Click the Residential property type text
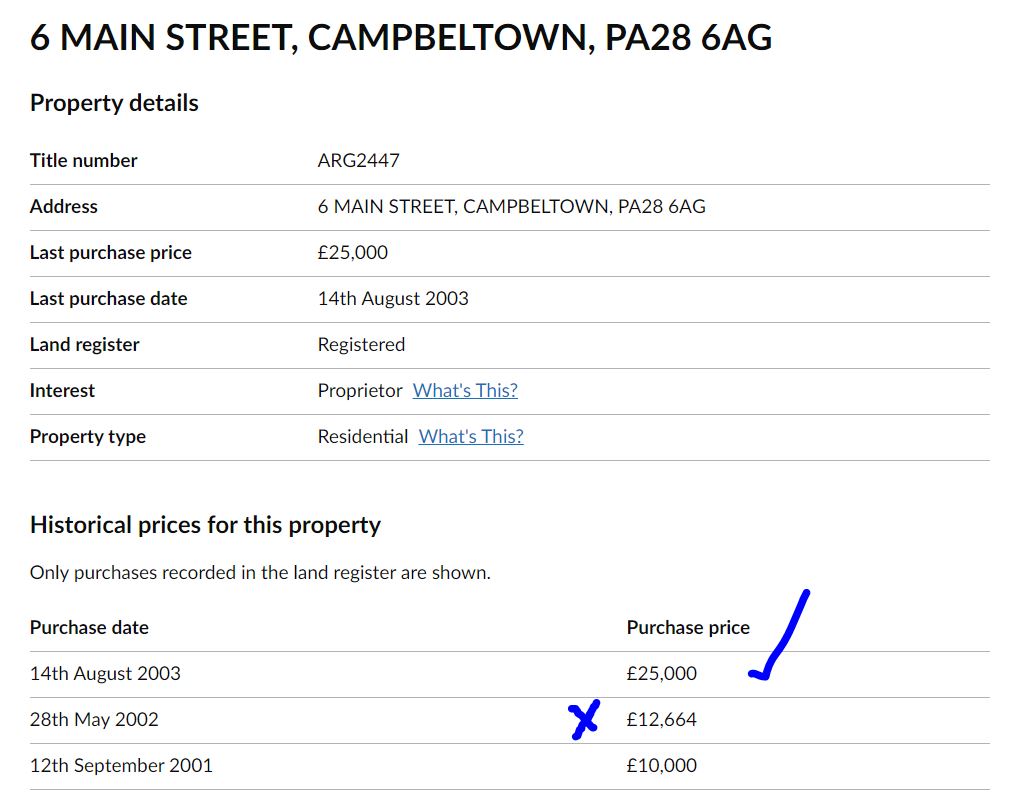Viewport: 1013px width, 806px height. [362, 437]
